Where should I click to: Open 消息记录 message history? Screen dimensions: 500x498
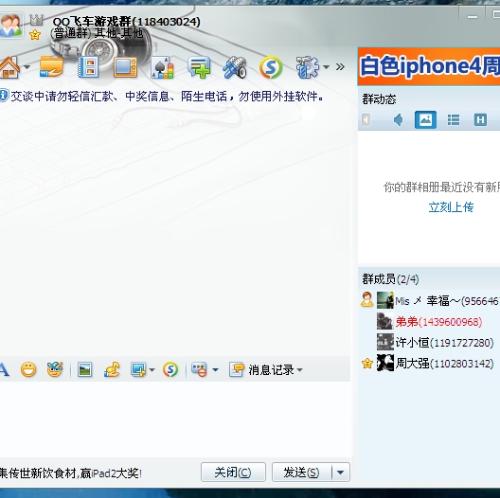(x=262, y=370)
